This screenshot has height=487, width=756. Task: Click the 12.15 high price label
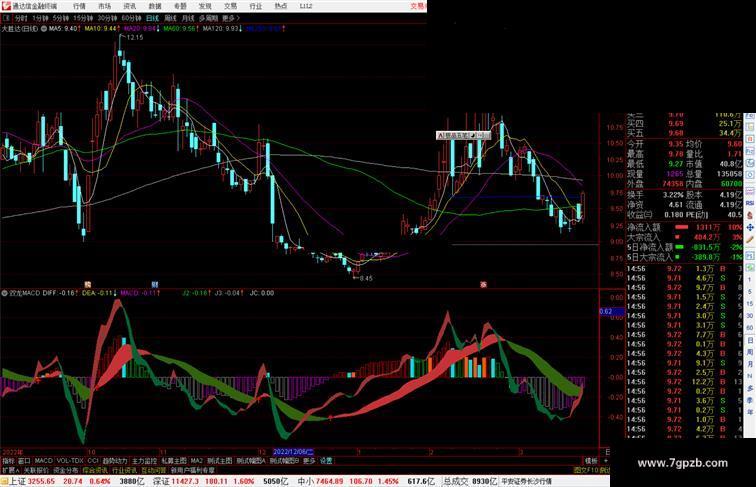point(135,37)
